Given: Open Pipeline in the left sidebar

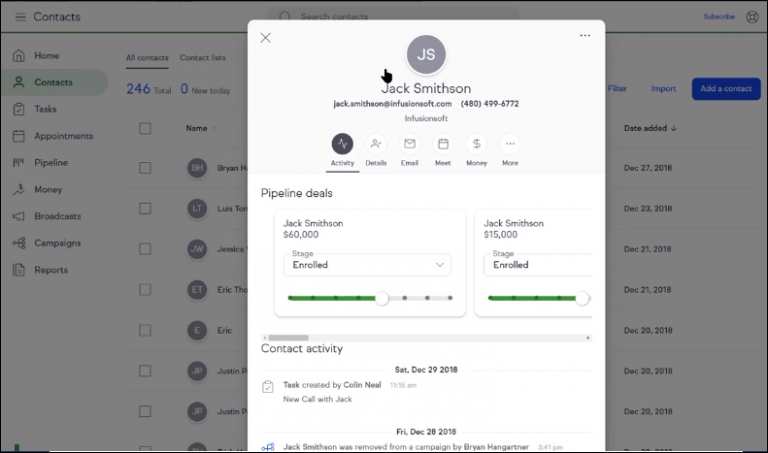Looking at the screenshot, I should tap(51, 162).
